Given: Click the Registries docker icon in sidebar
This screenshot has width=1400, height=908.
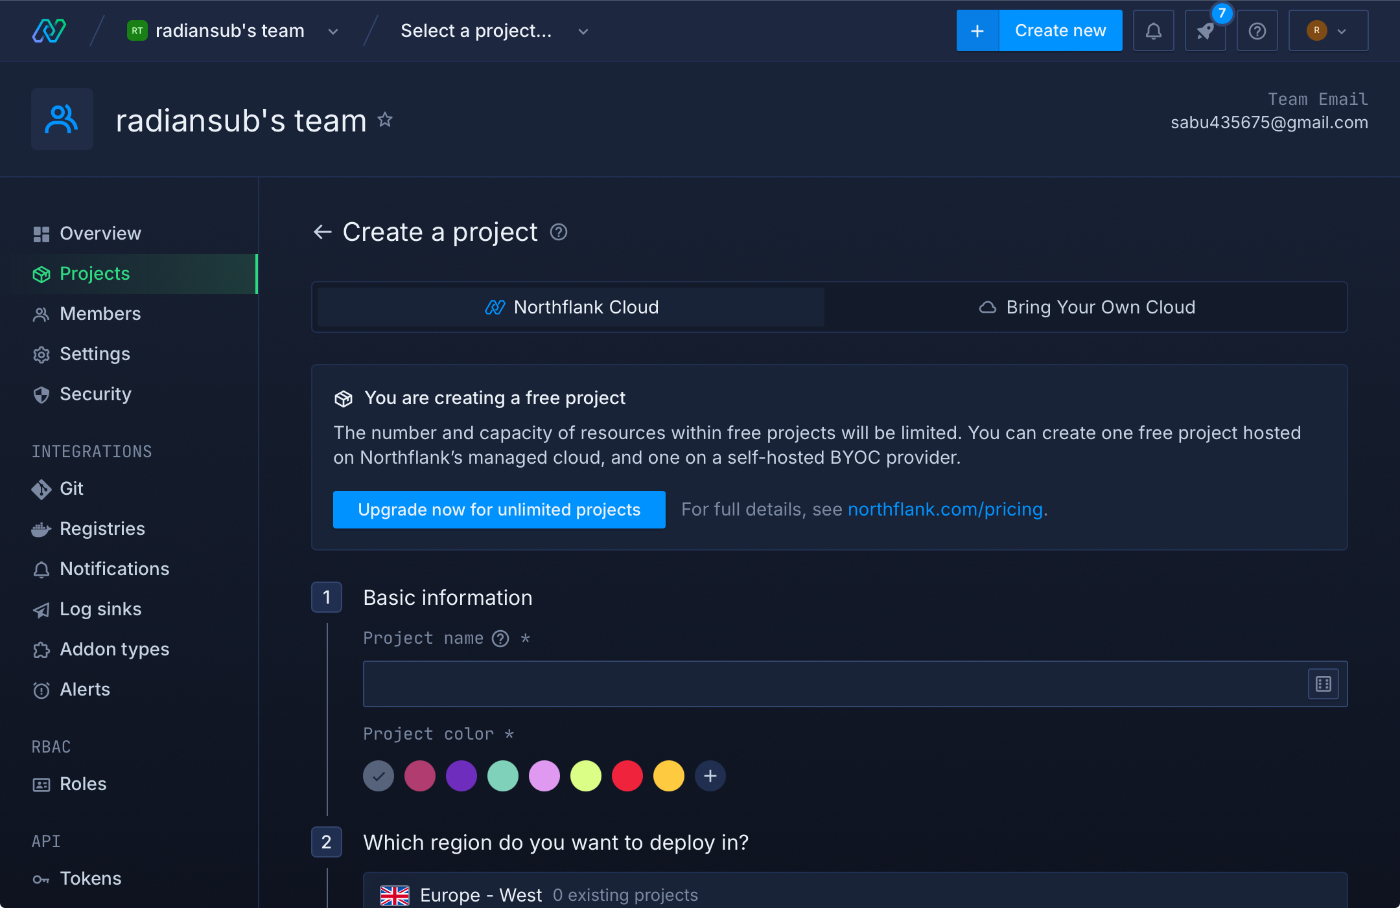Looking at the screenshot, I should tap(41, 529).
